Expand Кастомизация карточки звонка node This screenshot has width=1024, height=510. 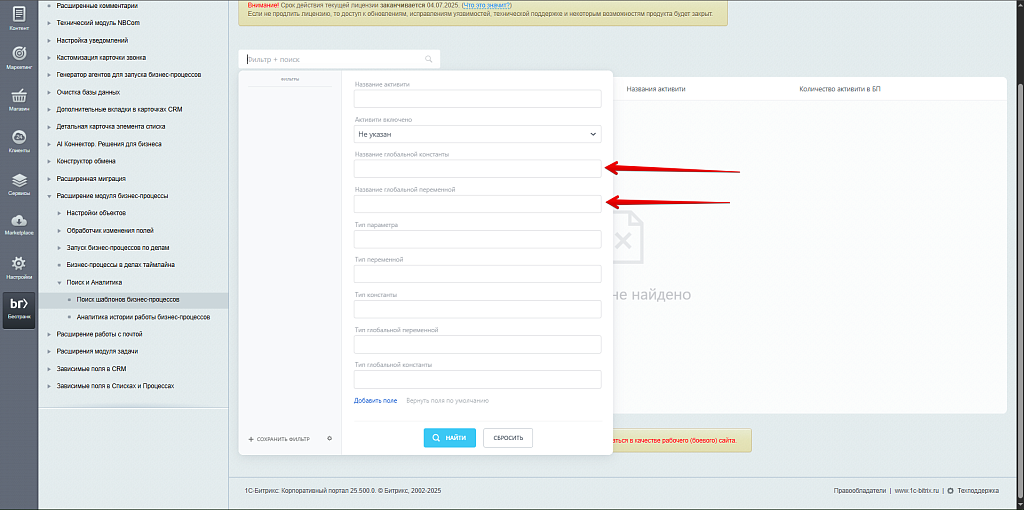click(50, 57)
